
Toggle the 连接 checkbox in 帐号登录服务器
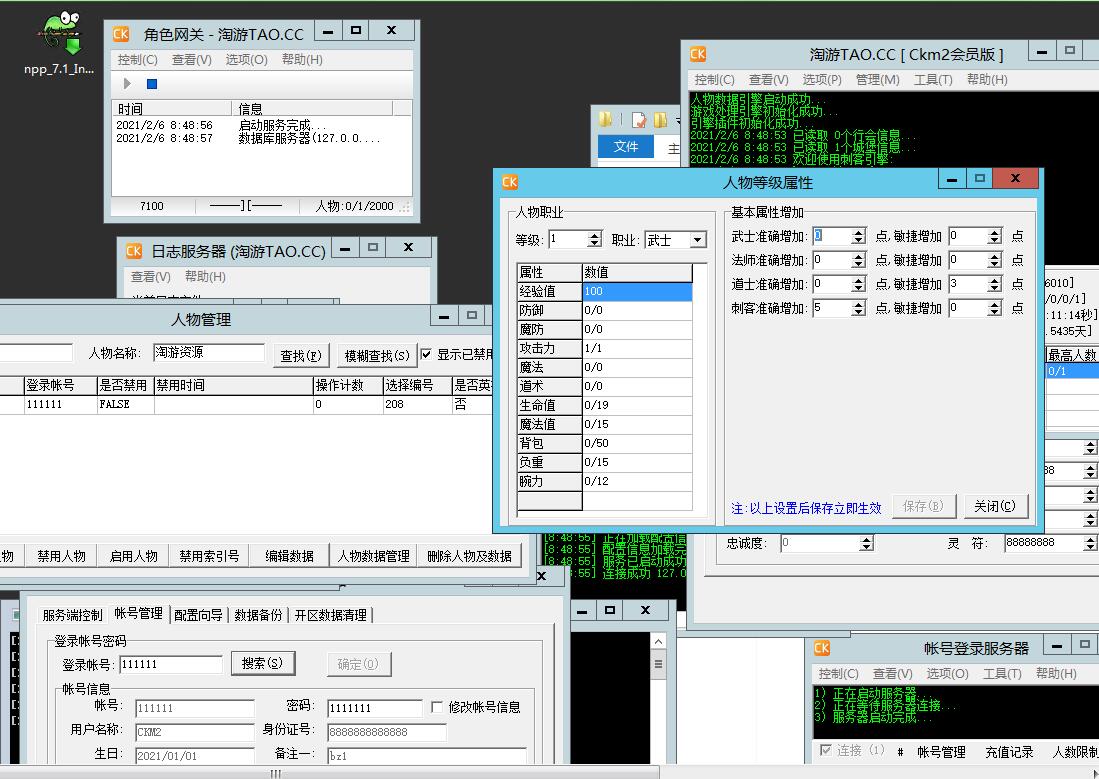(825, 750)
